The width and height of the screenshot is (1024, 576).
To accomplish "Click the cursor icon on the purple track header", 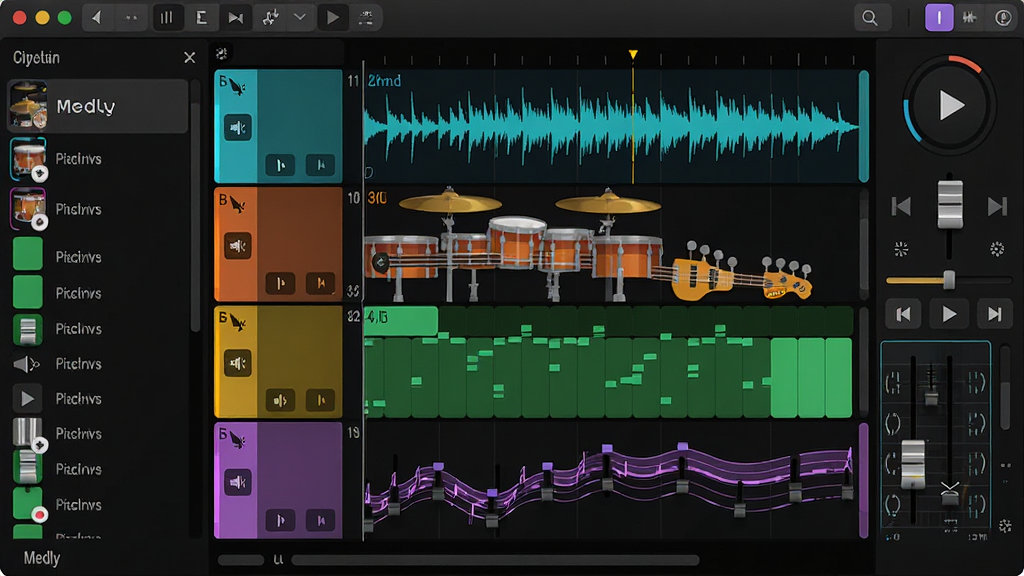I will pyautogui.click(x=238, y=441).
